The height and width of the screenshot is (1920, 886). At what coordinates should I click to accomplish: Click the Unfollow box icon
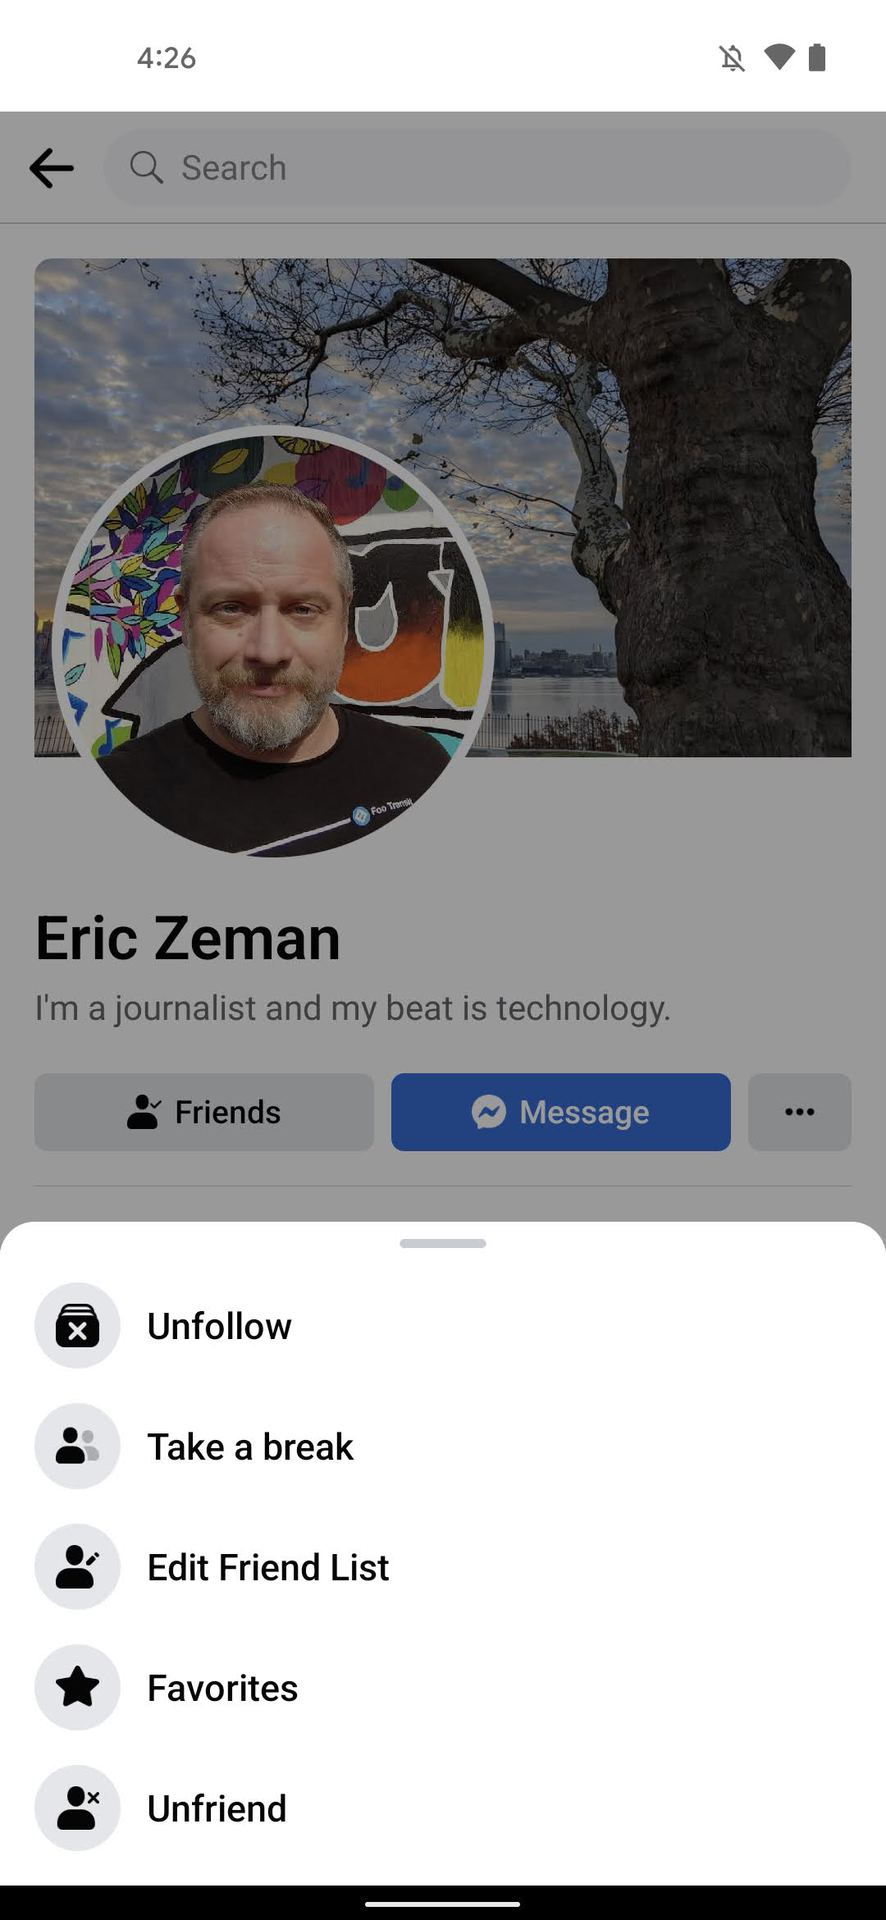point(77,1326)
